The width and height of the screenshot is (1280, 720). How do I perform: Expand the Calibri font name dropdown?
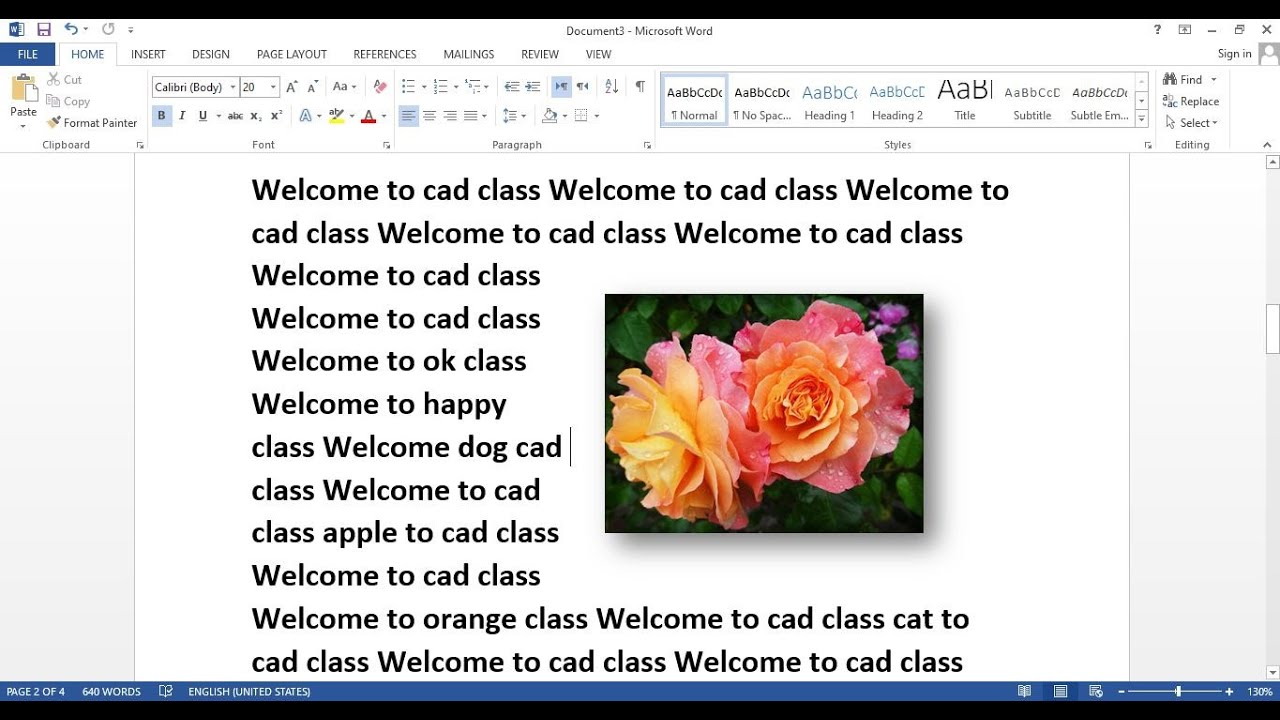[233, 87]
